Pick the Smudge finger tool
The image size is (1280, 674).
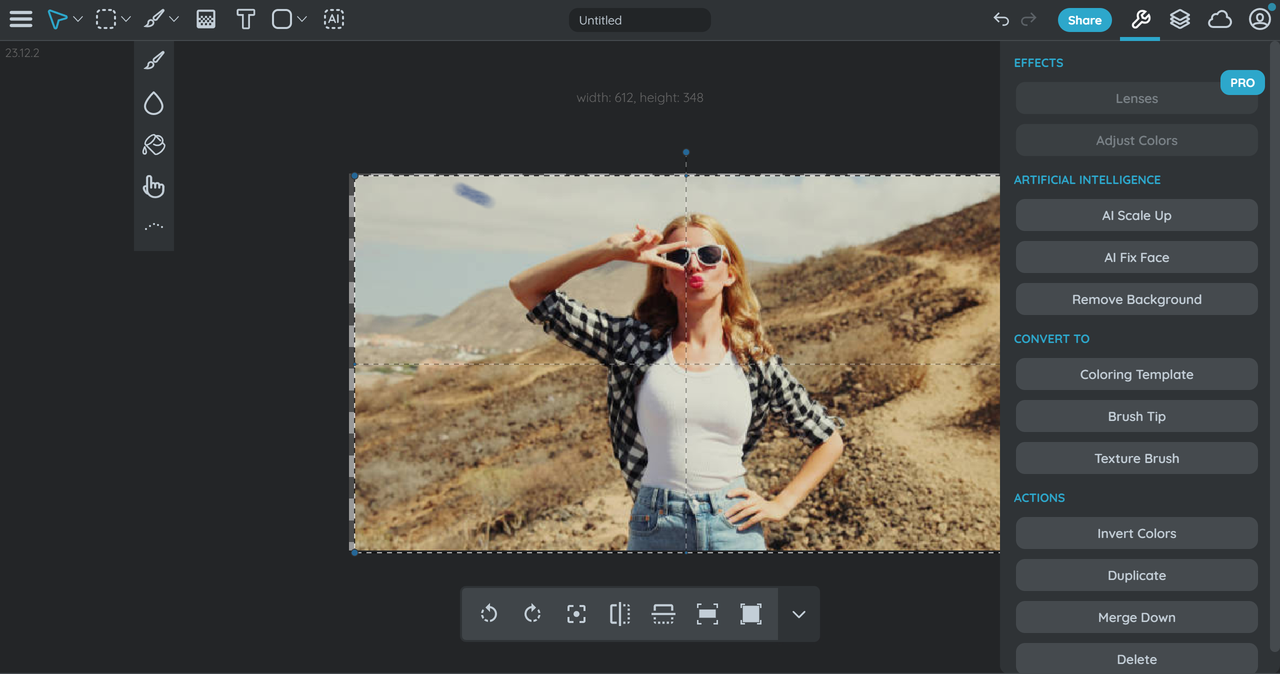[153, 187]
